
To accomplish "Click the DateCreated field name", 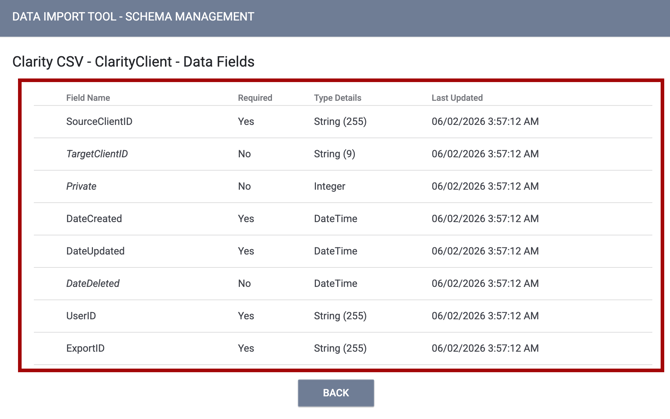I will click(94, 219).
